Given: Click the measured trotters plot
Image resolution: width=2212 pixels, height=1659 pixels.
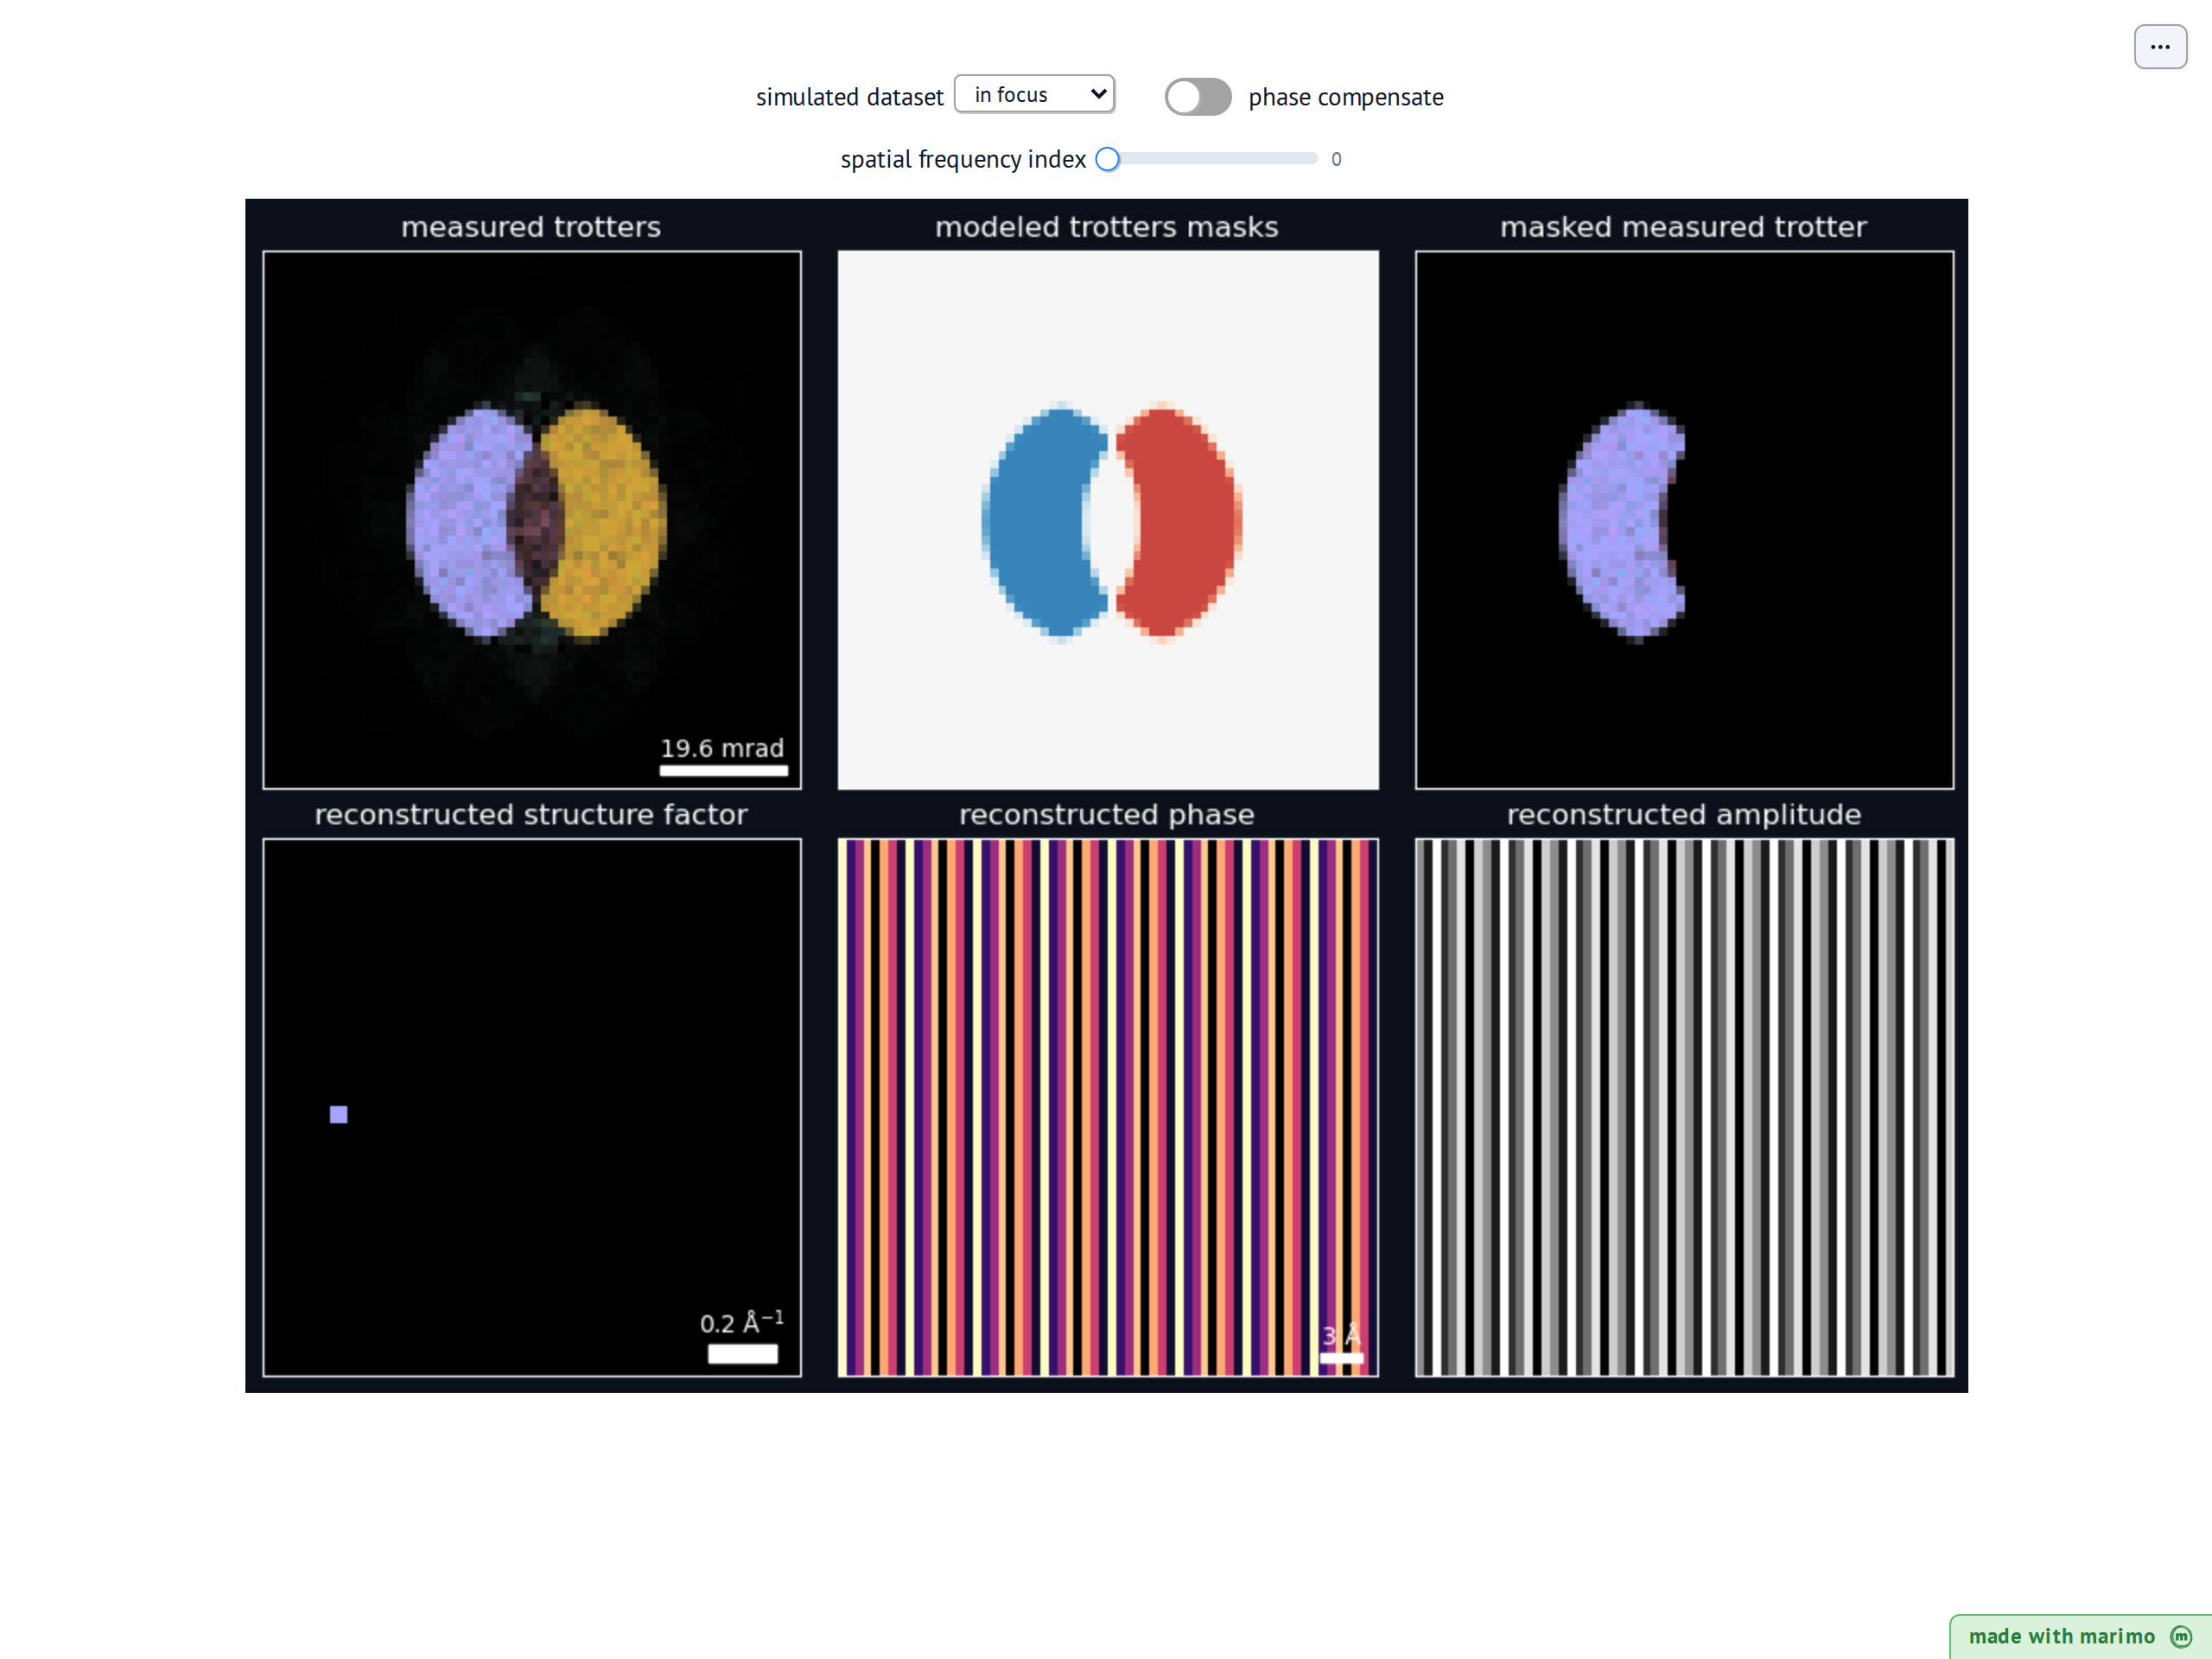Looking at the screenshot, I should [532, 520].
